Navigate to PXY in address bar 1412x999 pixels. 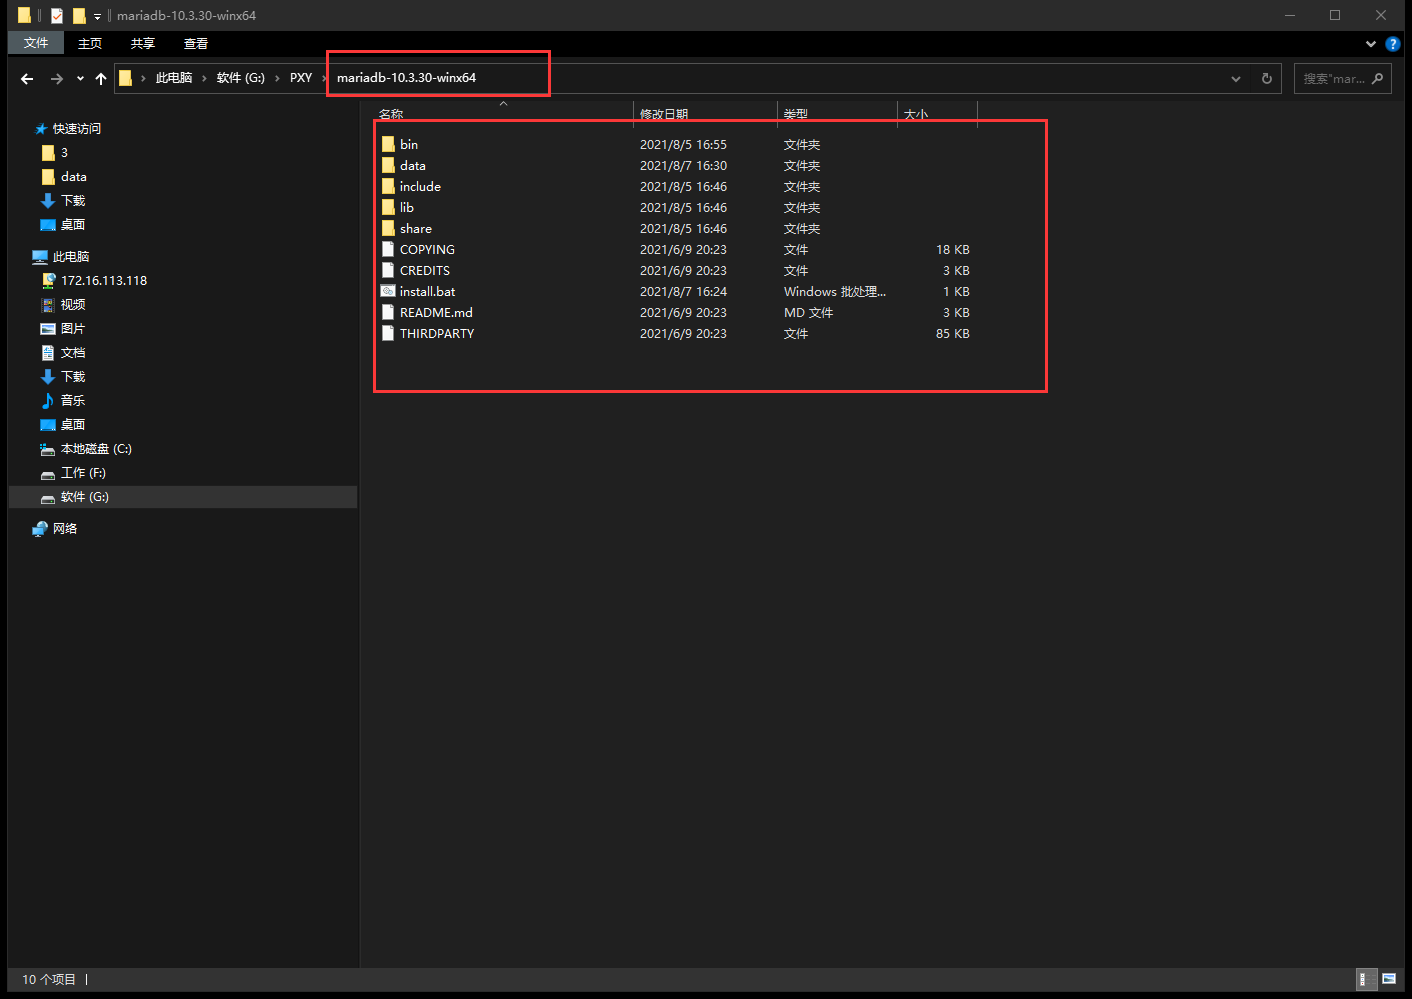(x=301, y=78)
